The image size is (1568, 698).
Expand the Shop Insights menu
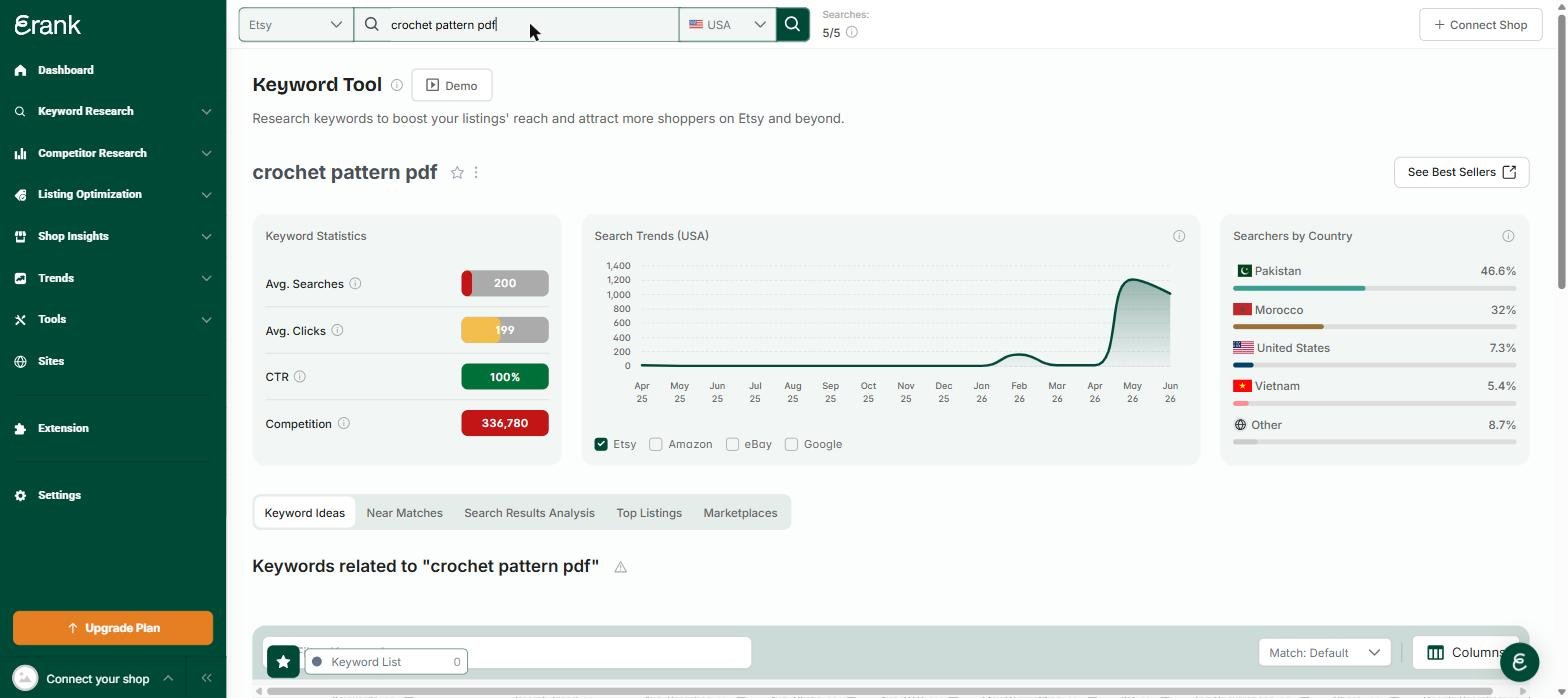click(x=206, y=236)
